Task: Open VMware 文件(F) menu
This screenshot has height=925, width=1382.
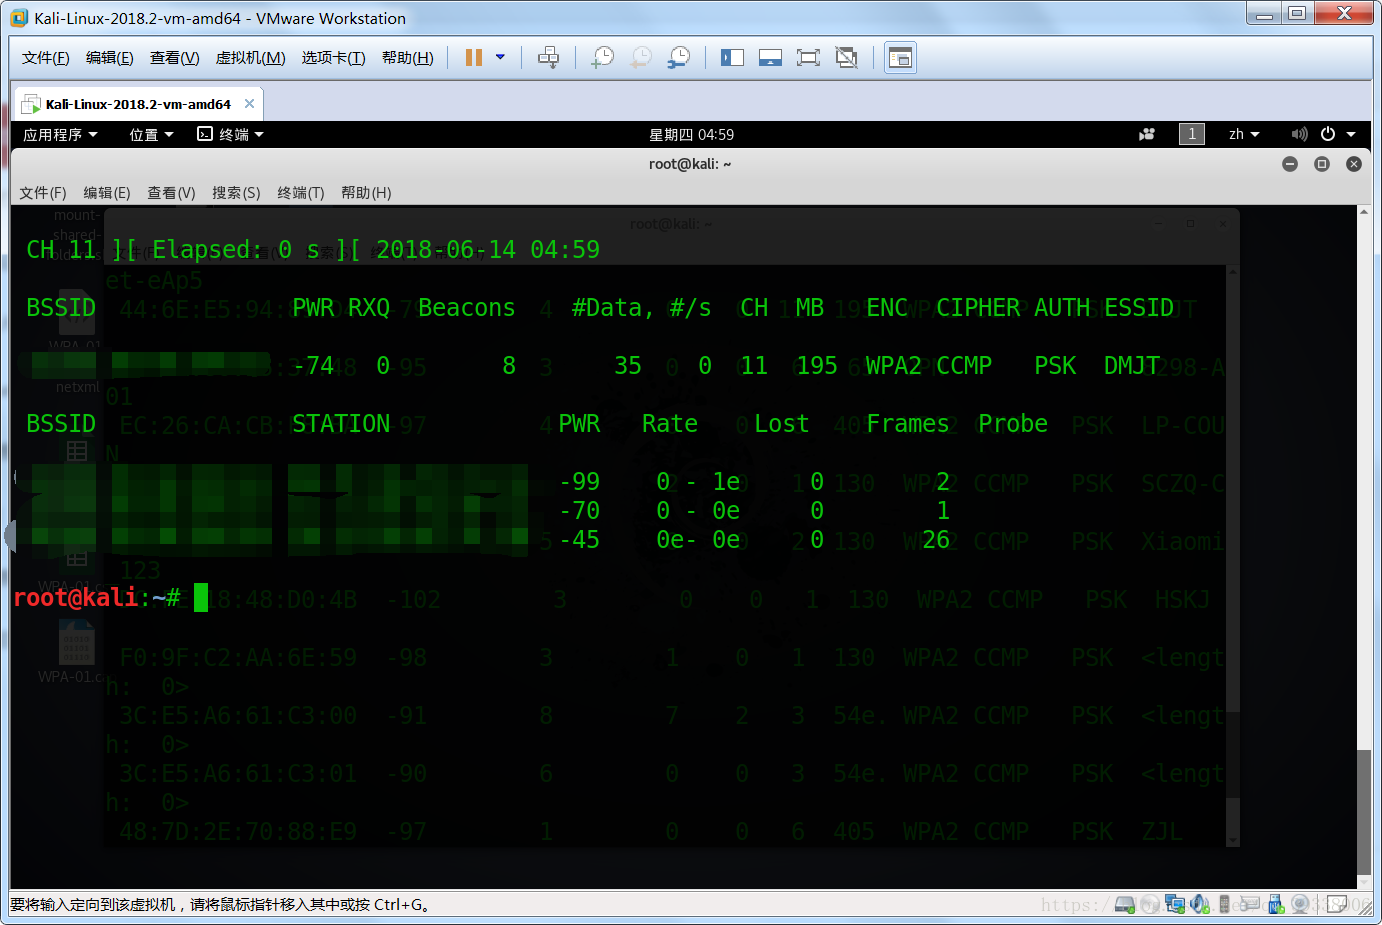Action: coord(46,58)
